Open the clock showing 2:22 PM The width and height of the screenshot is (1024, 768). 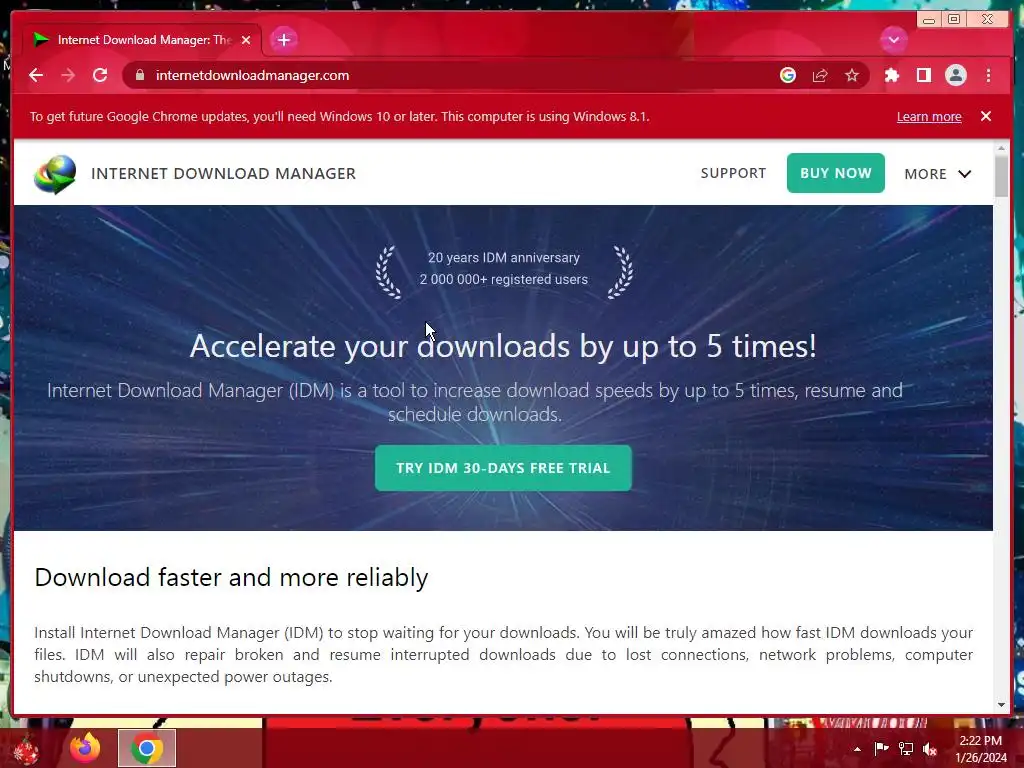coord(981,749)
